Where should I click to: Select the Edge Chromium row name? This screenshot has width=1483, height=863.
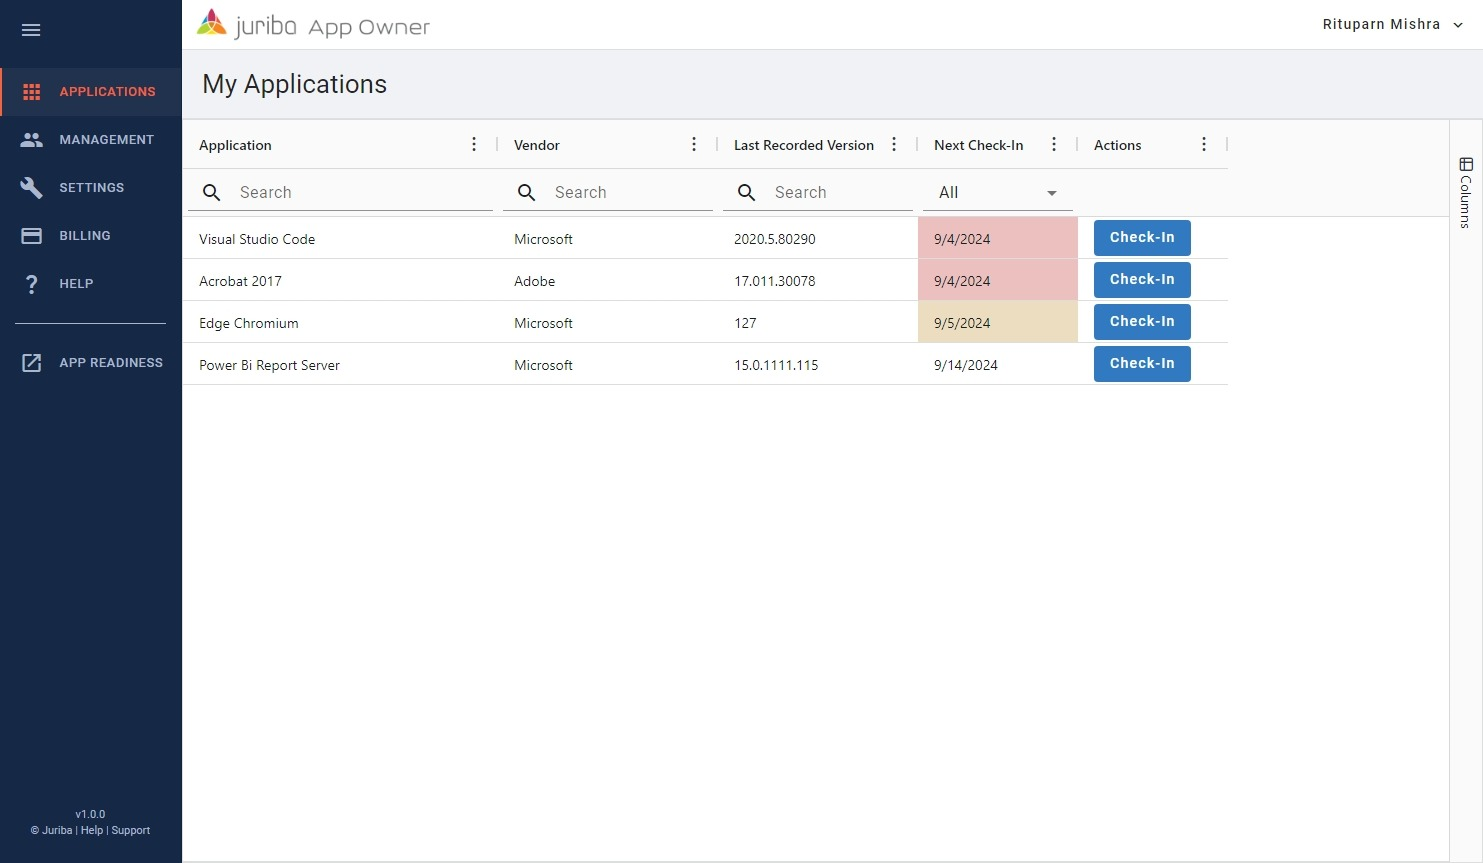pos(249,324)
